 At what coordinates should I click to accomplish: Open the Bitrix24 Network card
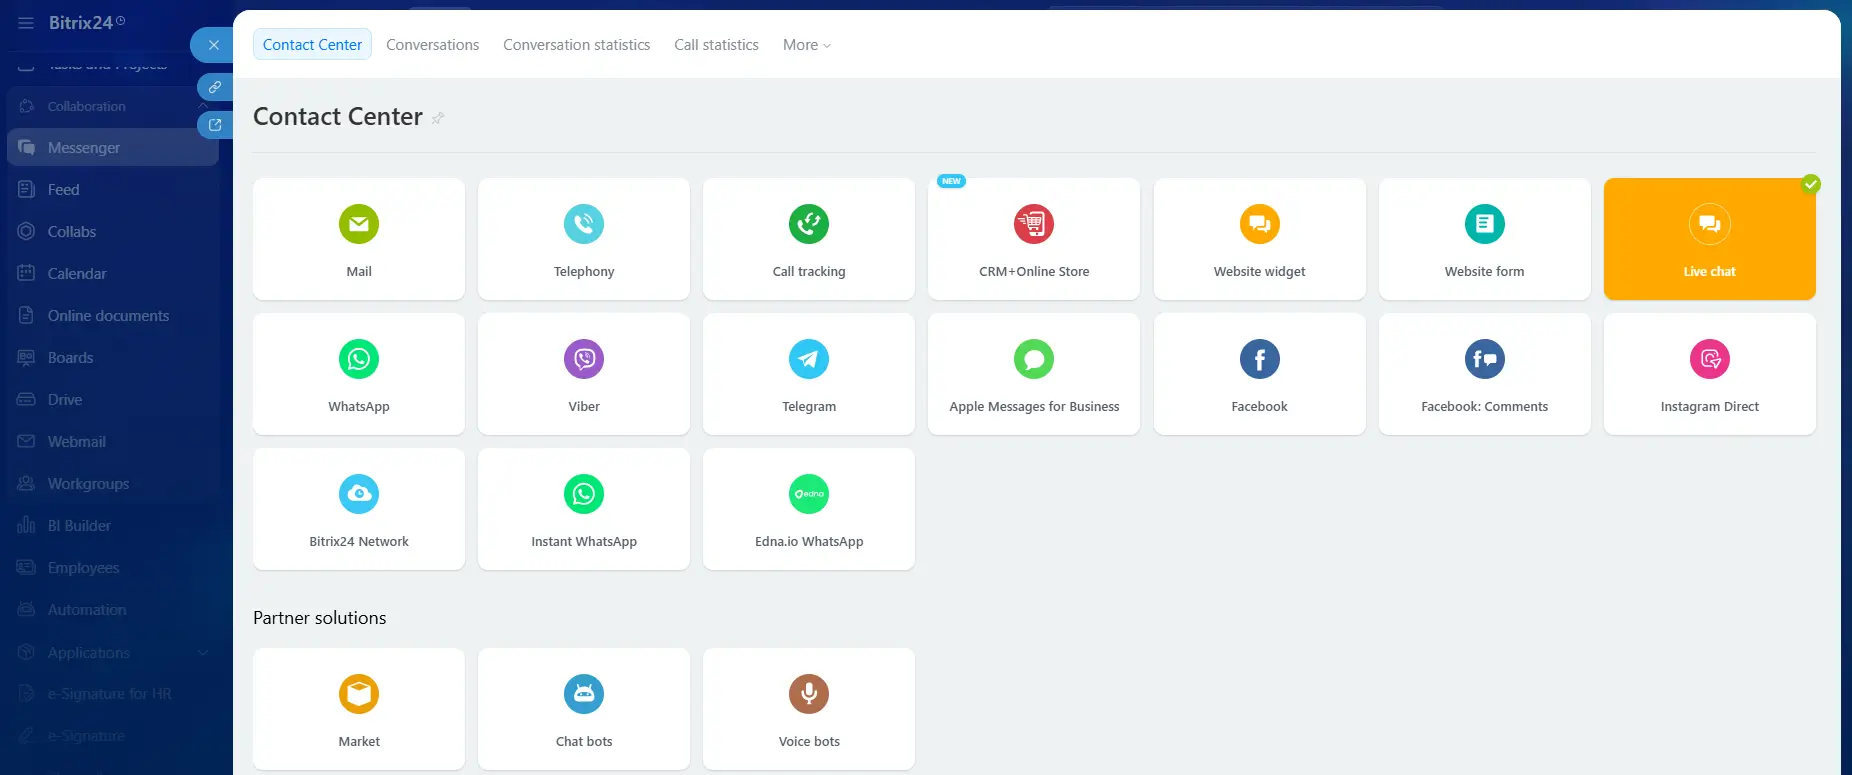(359, 509)
